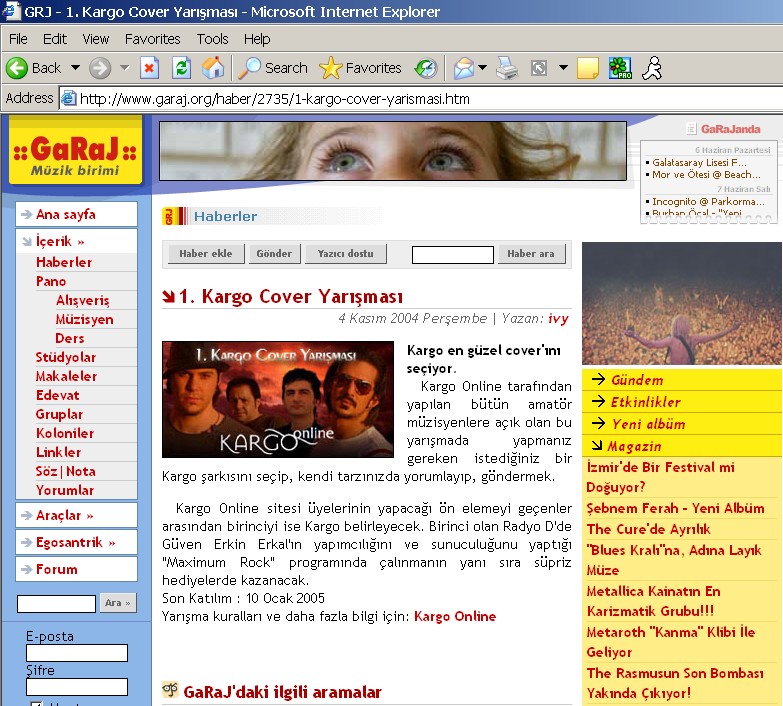Expand the Etkinlikler section
This screenshot has height=706, width=783.
click(x=682, y=402)
